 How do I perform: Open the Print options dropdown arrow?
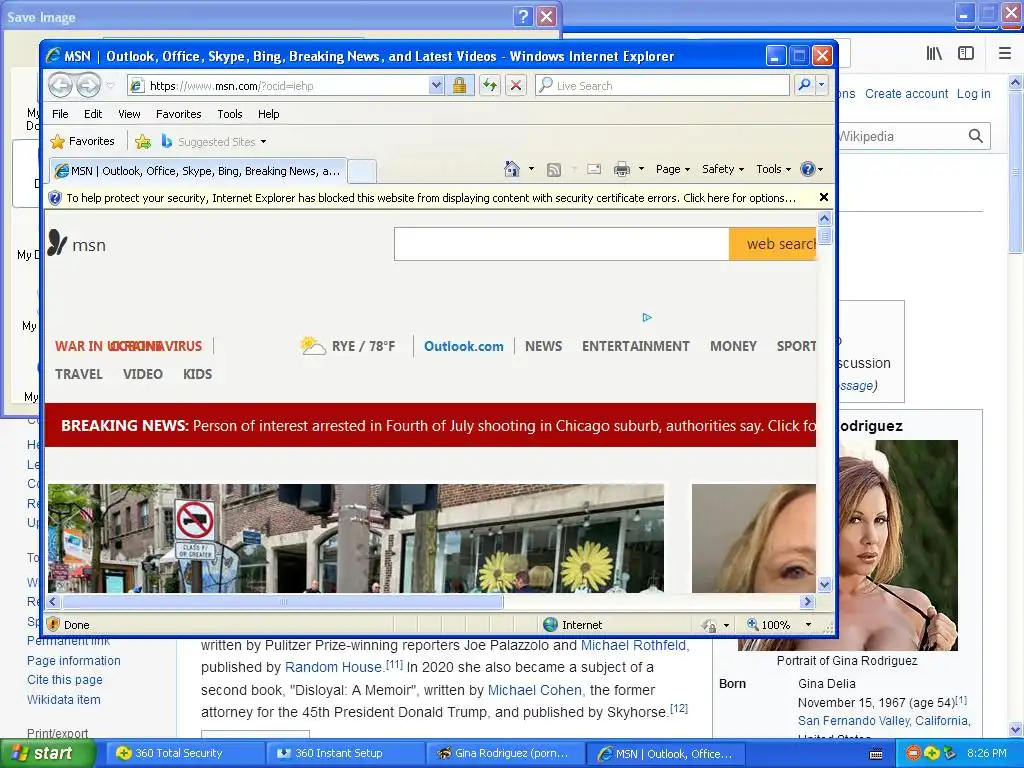pyautogui.click(x=641, y=169)
